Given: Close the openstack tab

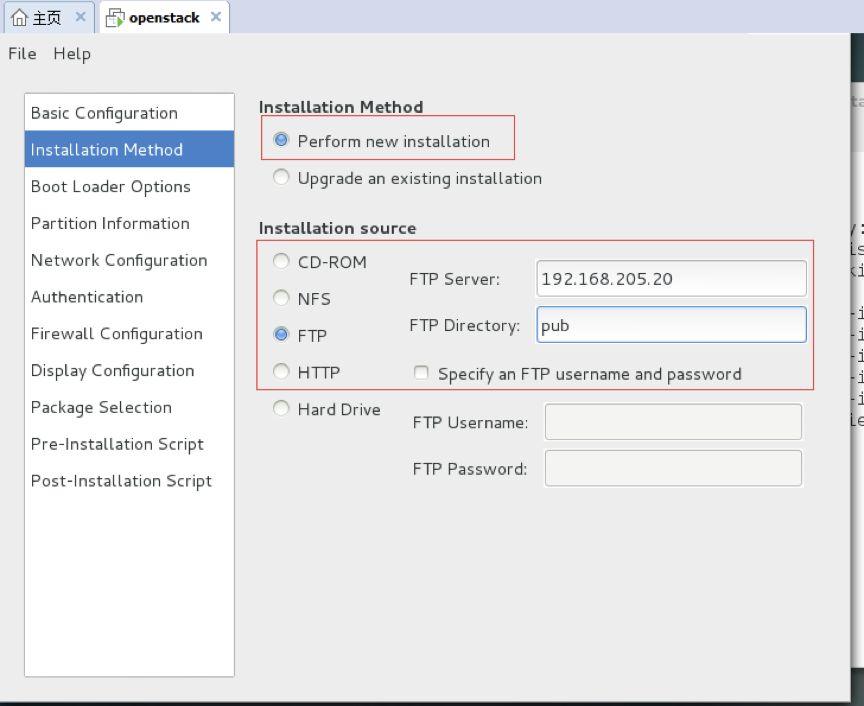Looking at the screenshot, I should click(216, 17).
